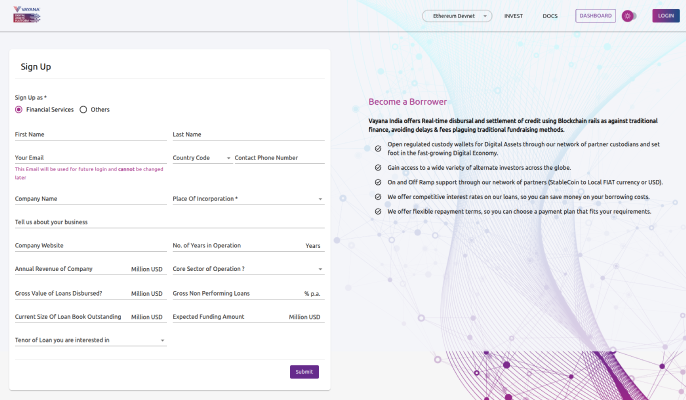Toggle the light/dark theme switch

tap(629, 16)
